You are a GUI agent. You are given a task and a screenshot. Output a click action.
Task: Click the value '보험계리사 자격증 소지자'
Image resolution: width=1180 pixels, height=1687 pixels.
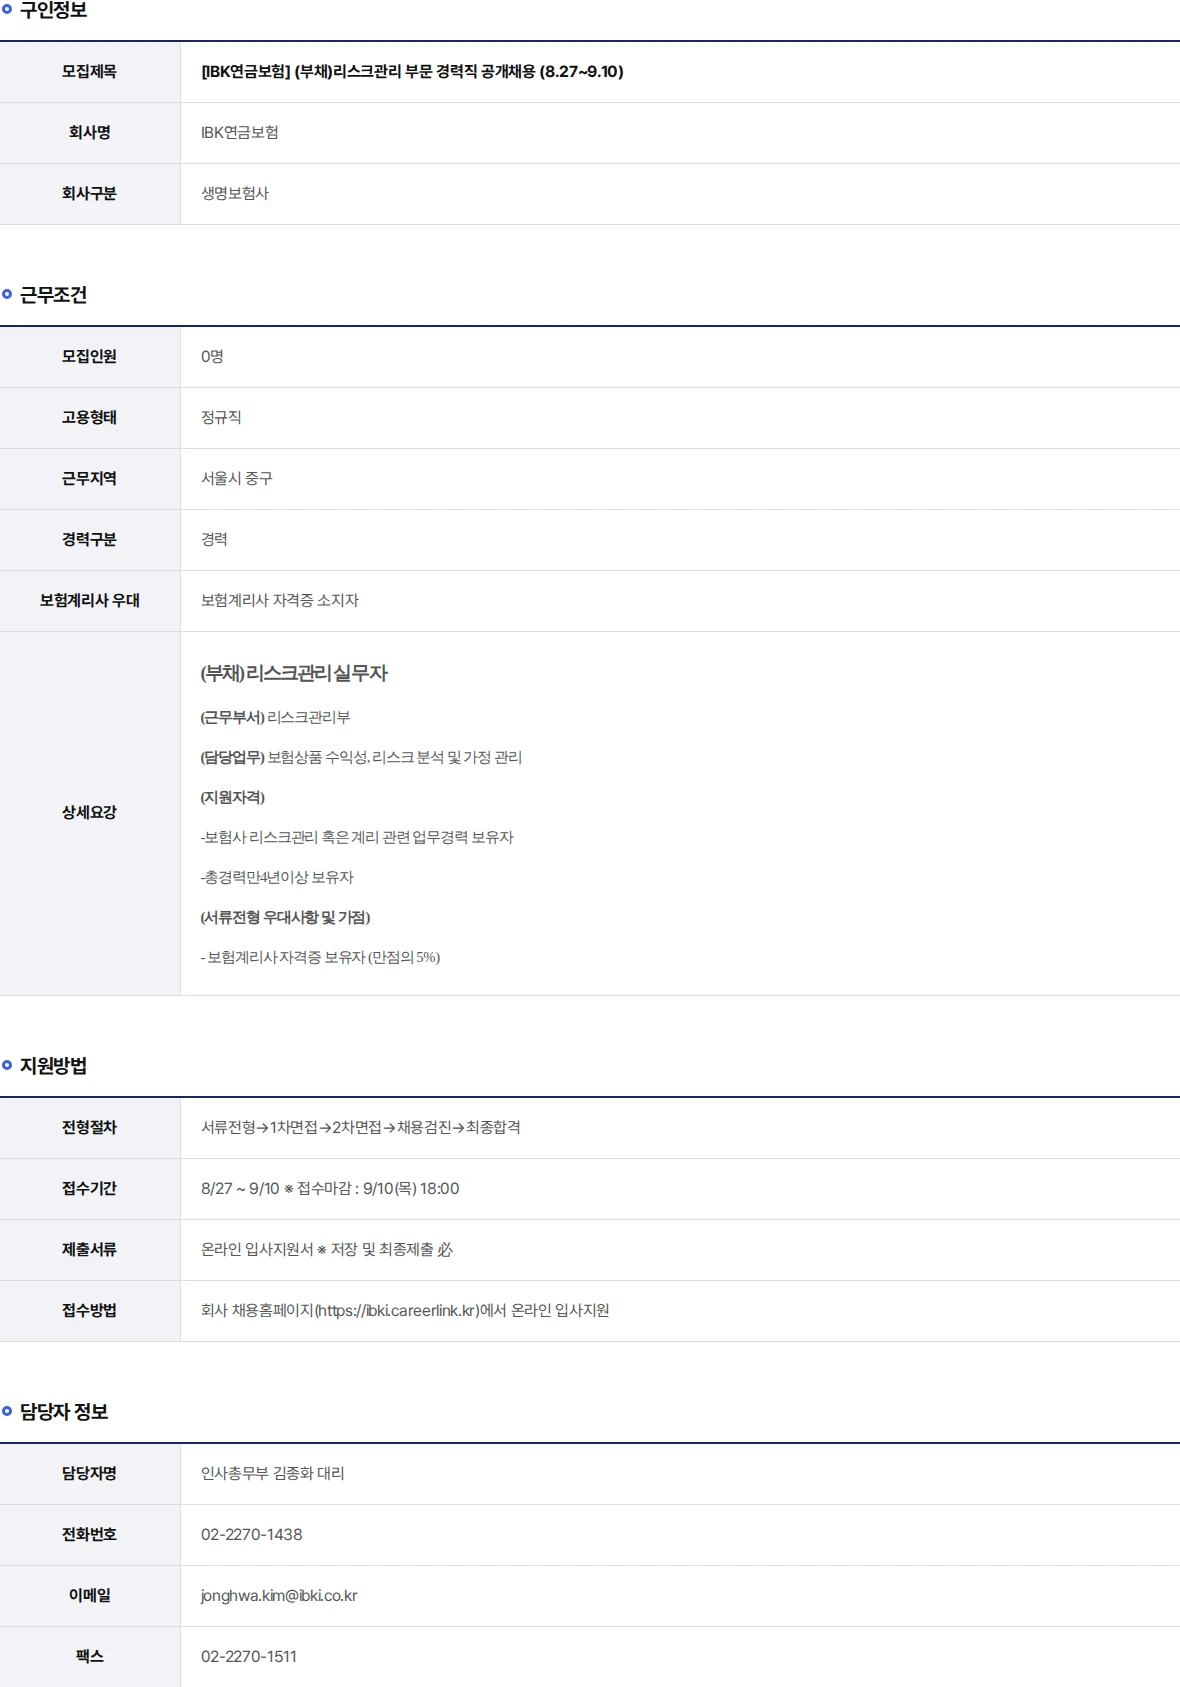[x=280, y=601]
